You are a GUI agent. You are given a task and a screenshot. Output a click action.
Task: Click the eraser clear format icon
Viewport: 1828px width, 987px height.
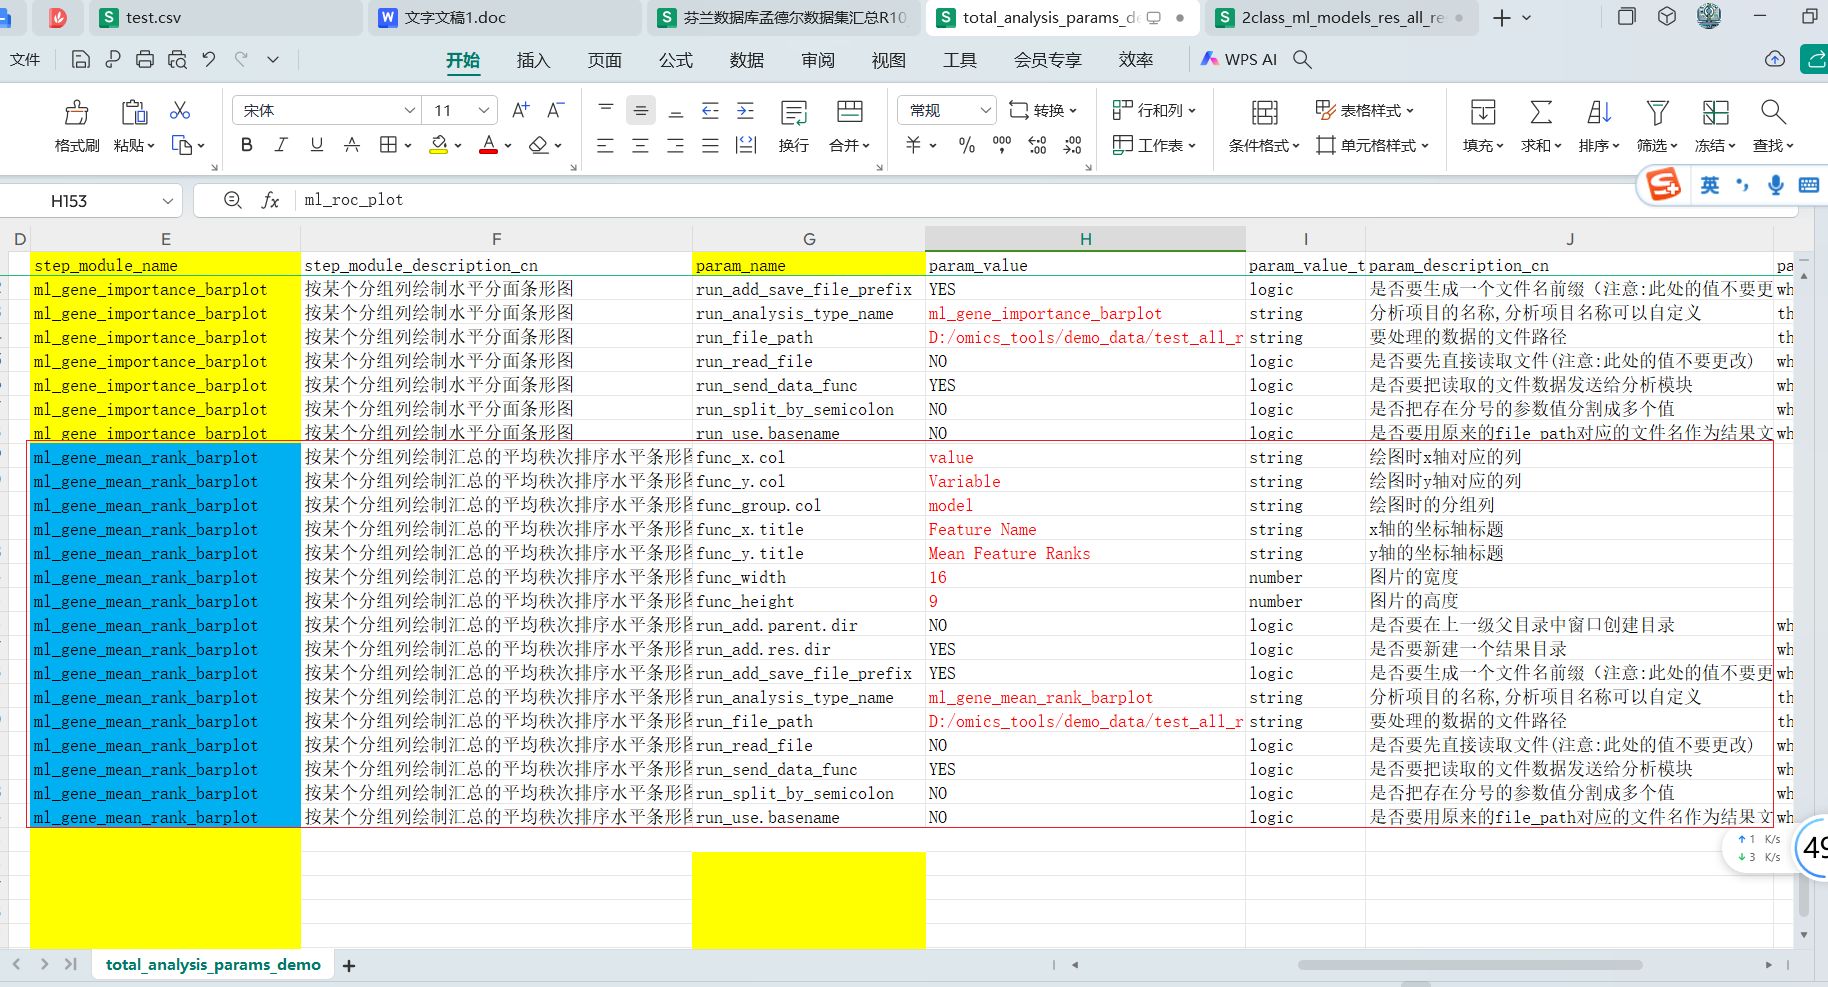point(539,145)
